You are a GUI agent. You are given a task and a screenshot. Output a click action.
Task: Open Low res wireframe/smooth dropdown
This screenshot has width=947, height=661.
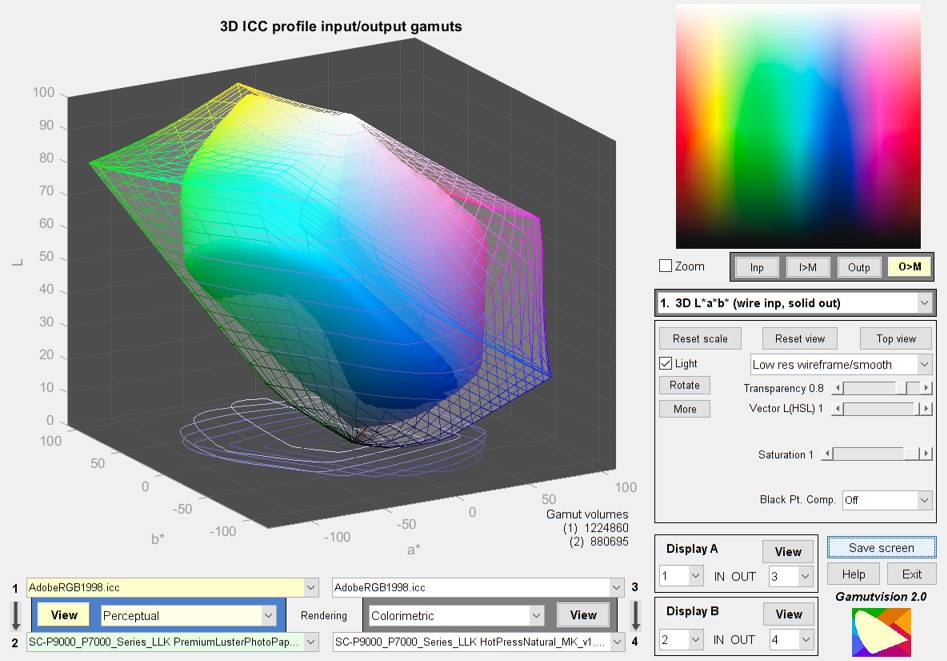click(841, 364)
